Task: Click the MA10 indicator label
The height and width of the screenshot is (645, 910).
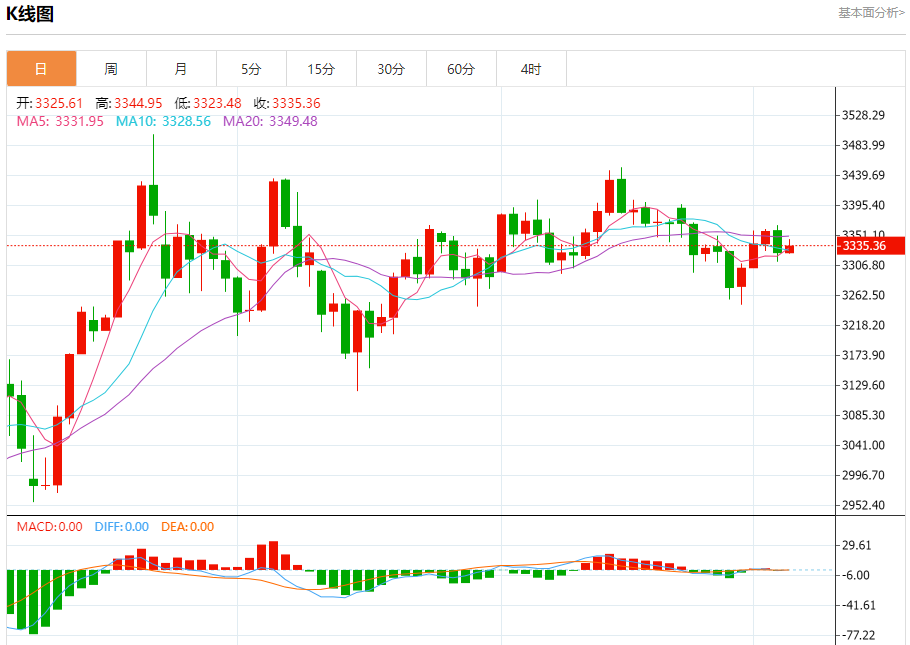Action: 163,121
